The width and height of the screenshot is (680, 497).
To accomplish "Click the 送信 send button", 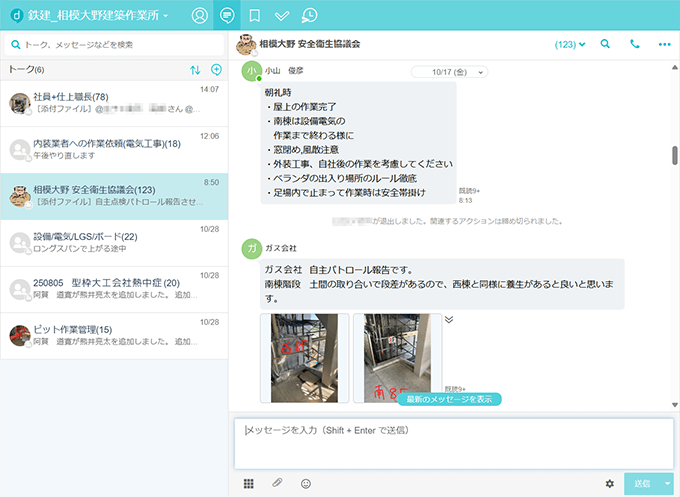I will click(x=642, y=484).
